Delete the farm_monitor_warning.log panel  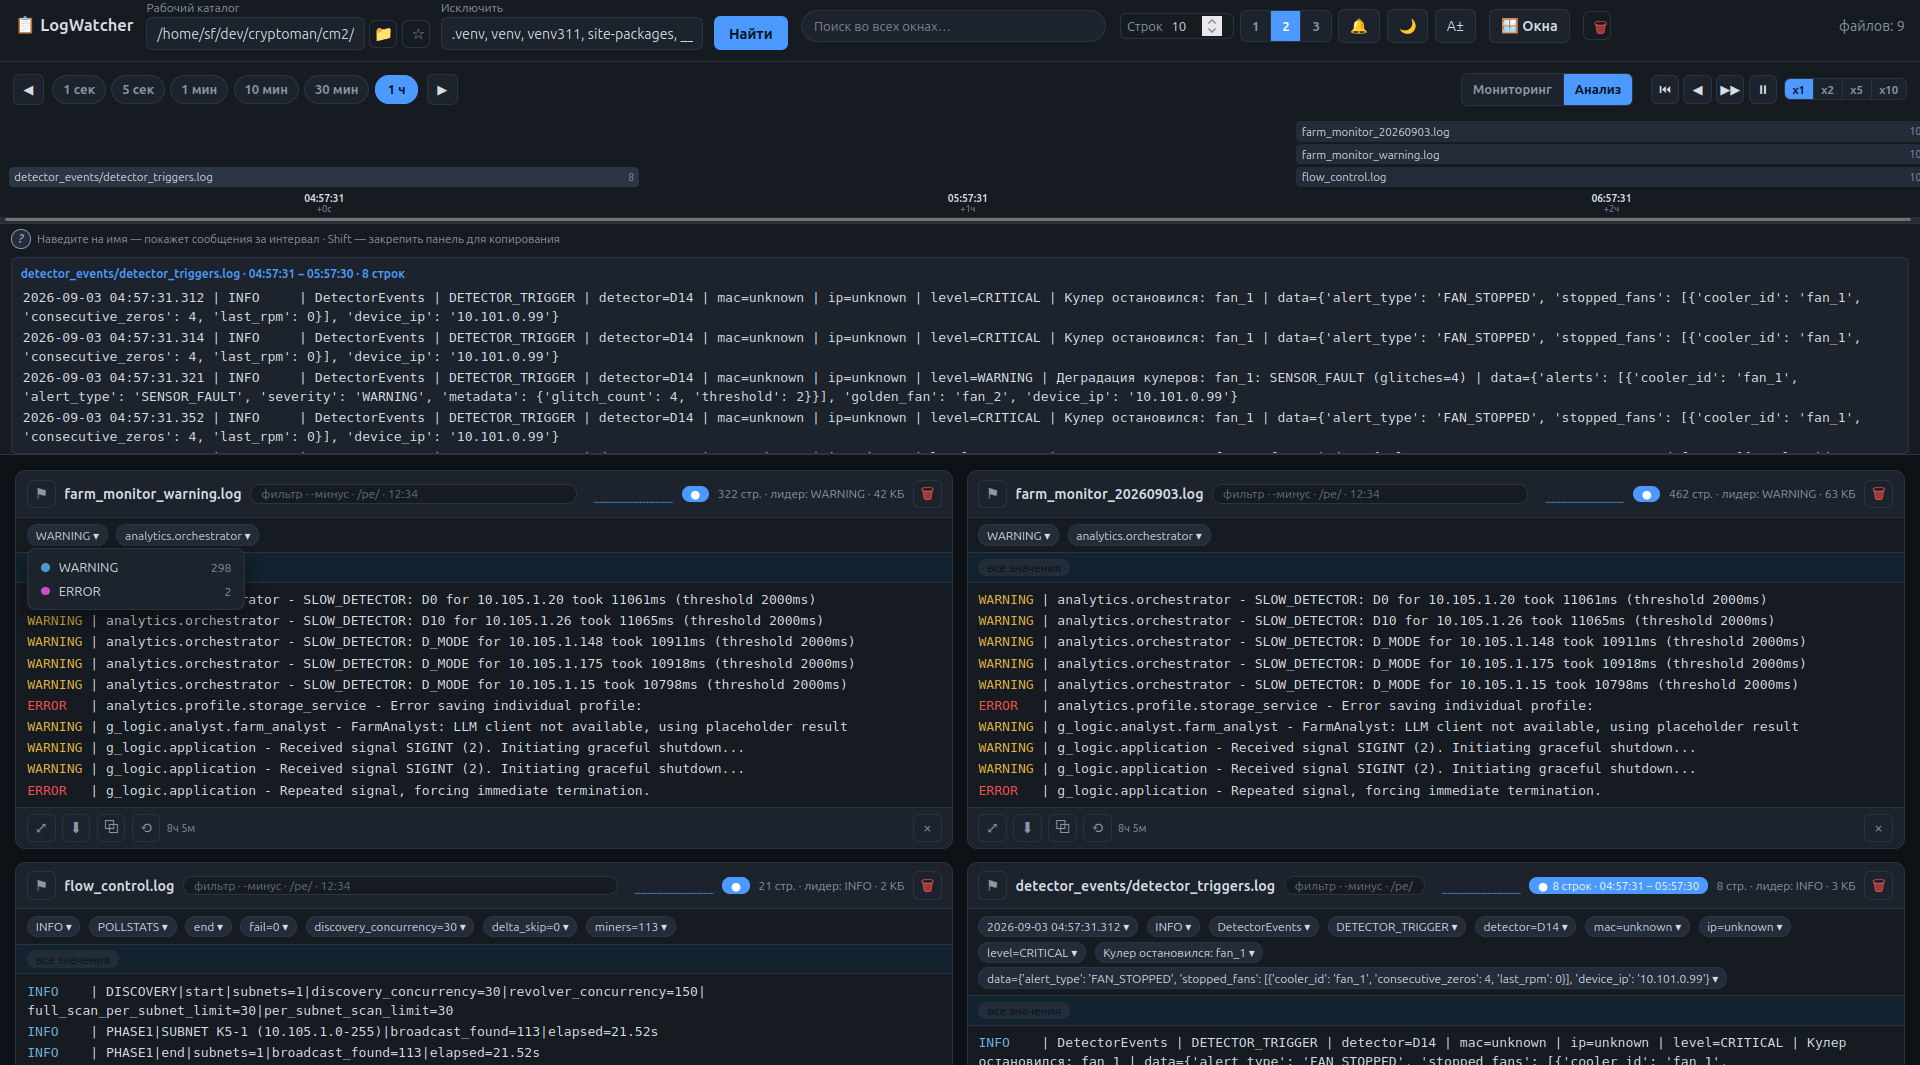coord(927,494)
